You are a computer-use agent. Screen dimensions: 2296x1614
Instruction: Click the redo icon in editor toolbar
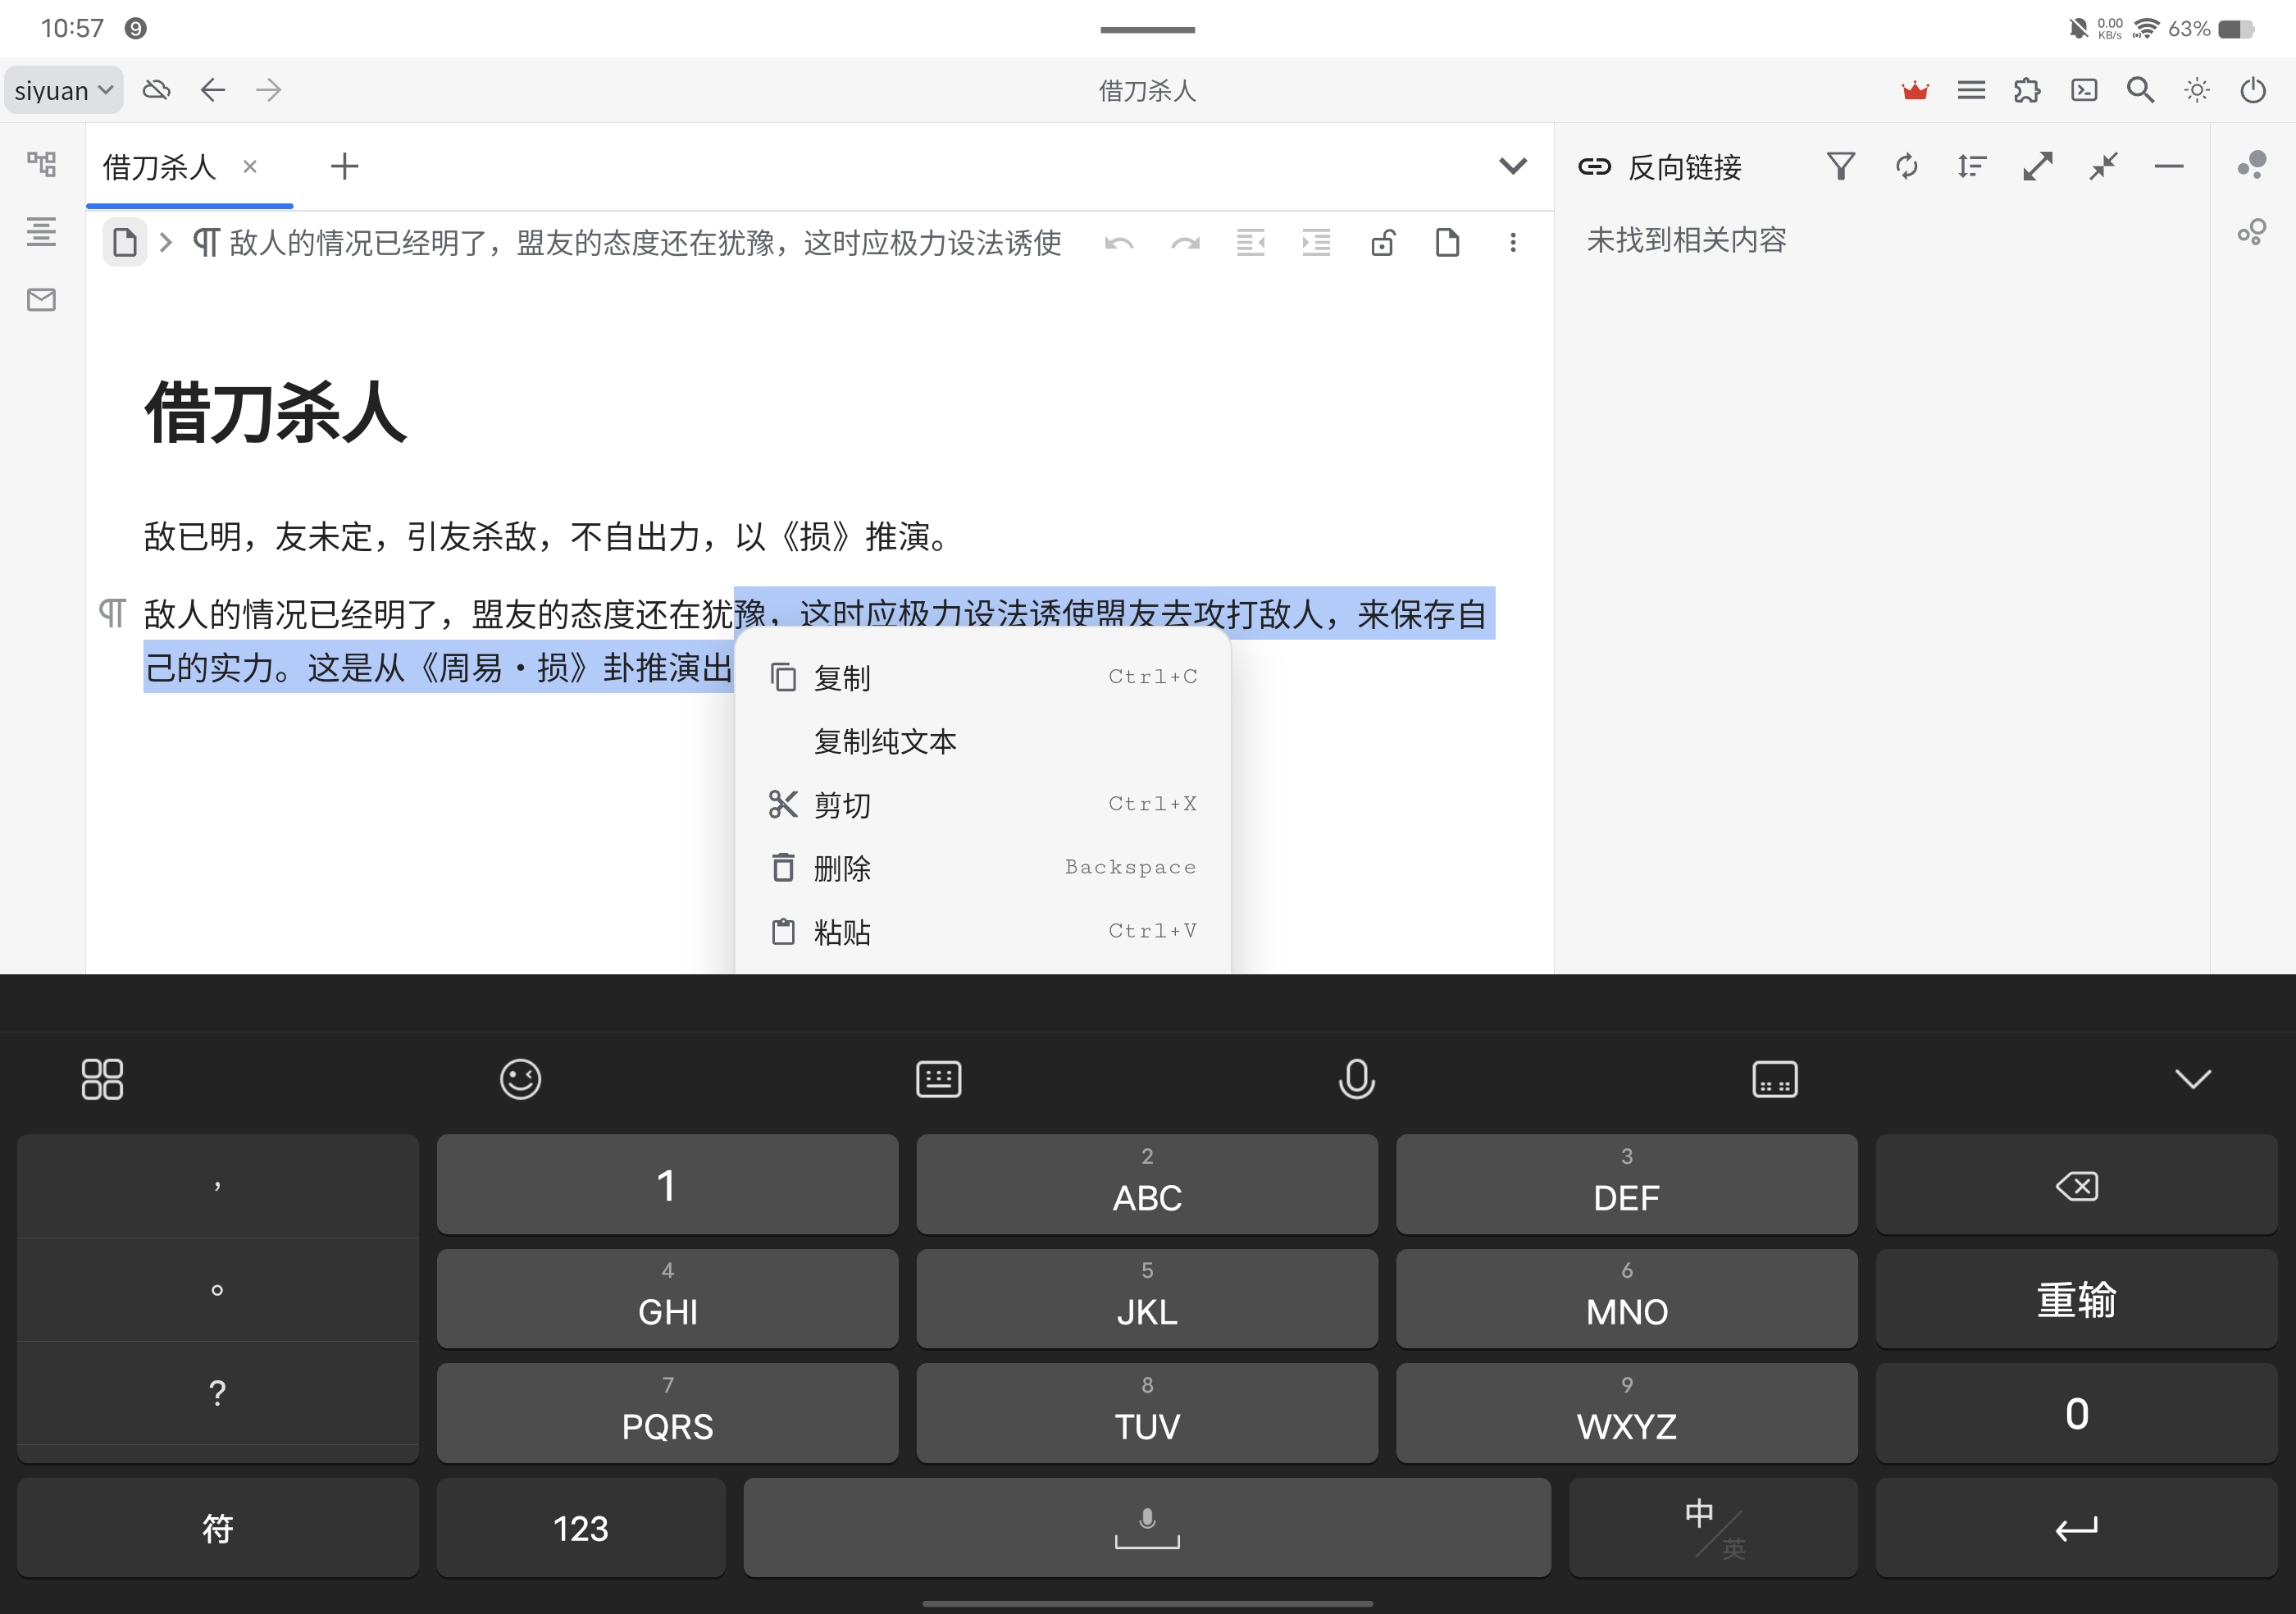pyautogui.click(x=1185, y=242)
